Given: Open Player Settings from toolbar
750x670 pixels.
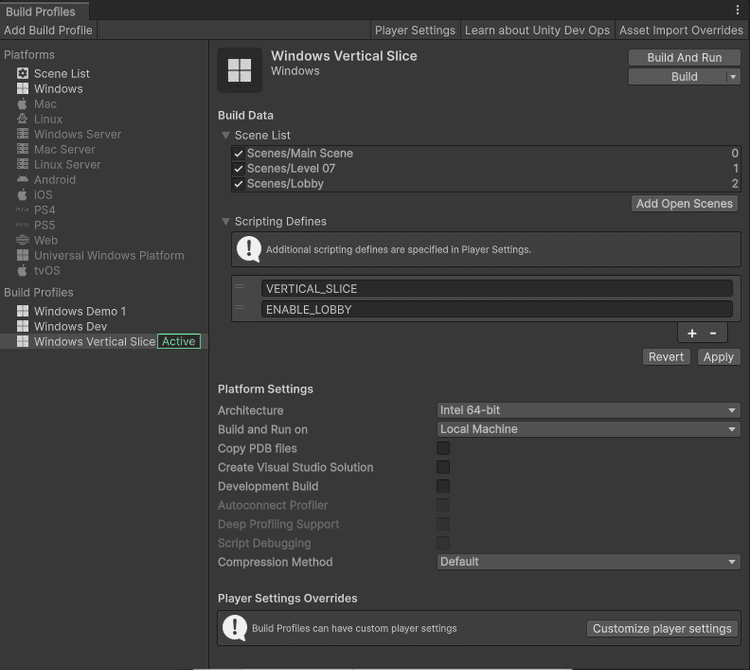Looking at the screenshot, I should 415,30.
